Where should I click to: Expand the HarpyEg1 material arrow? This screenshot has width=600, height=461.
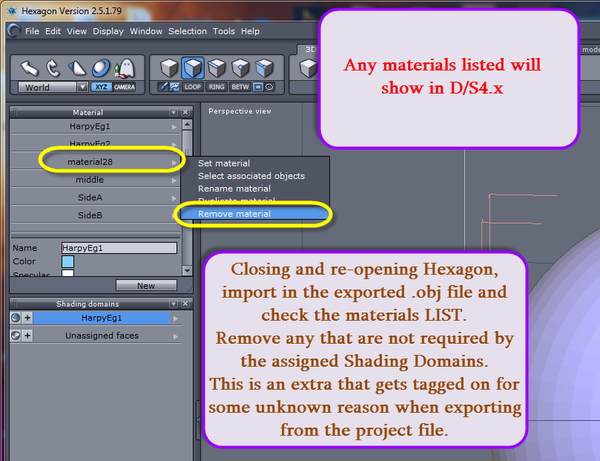(174, 127)
